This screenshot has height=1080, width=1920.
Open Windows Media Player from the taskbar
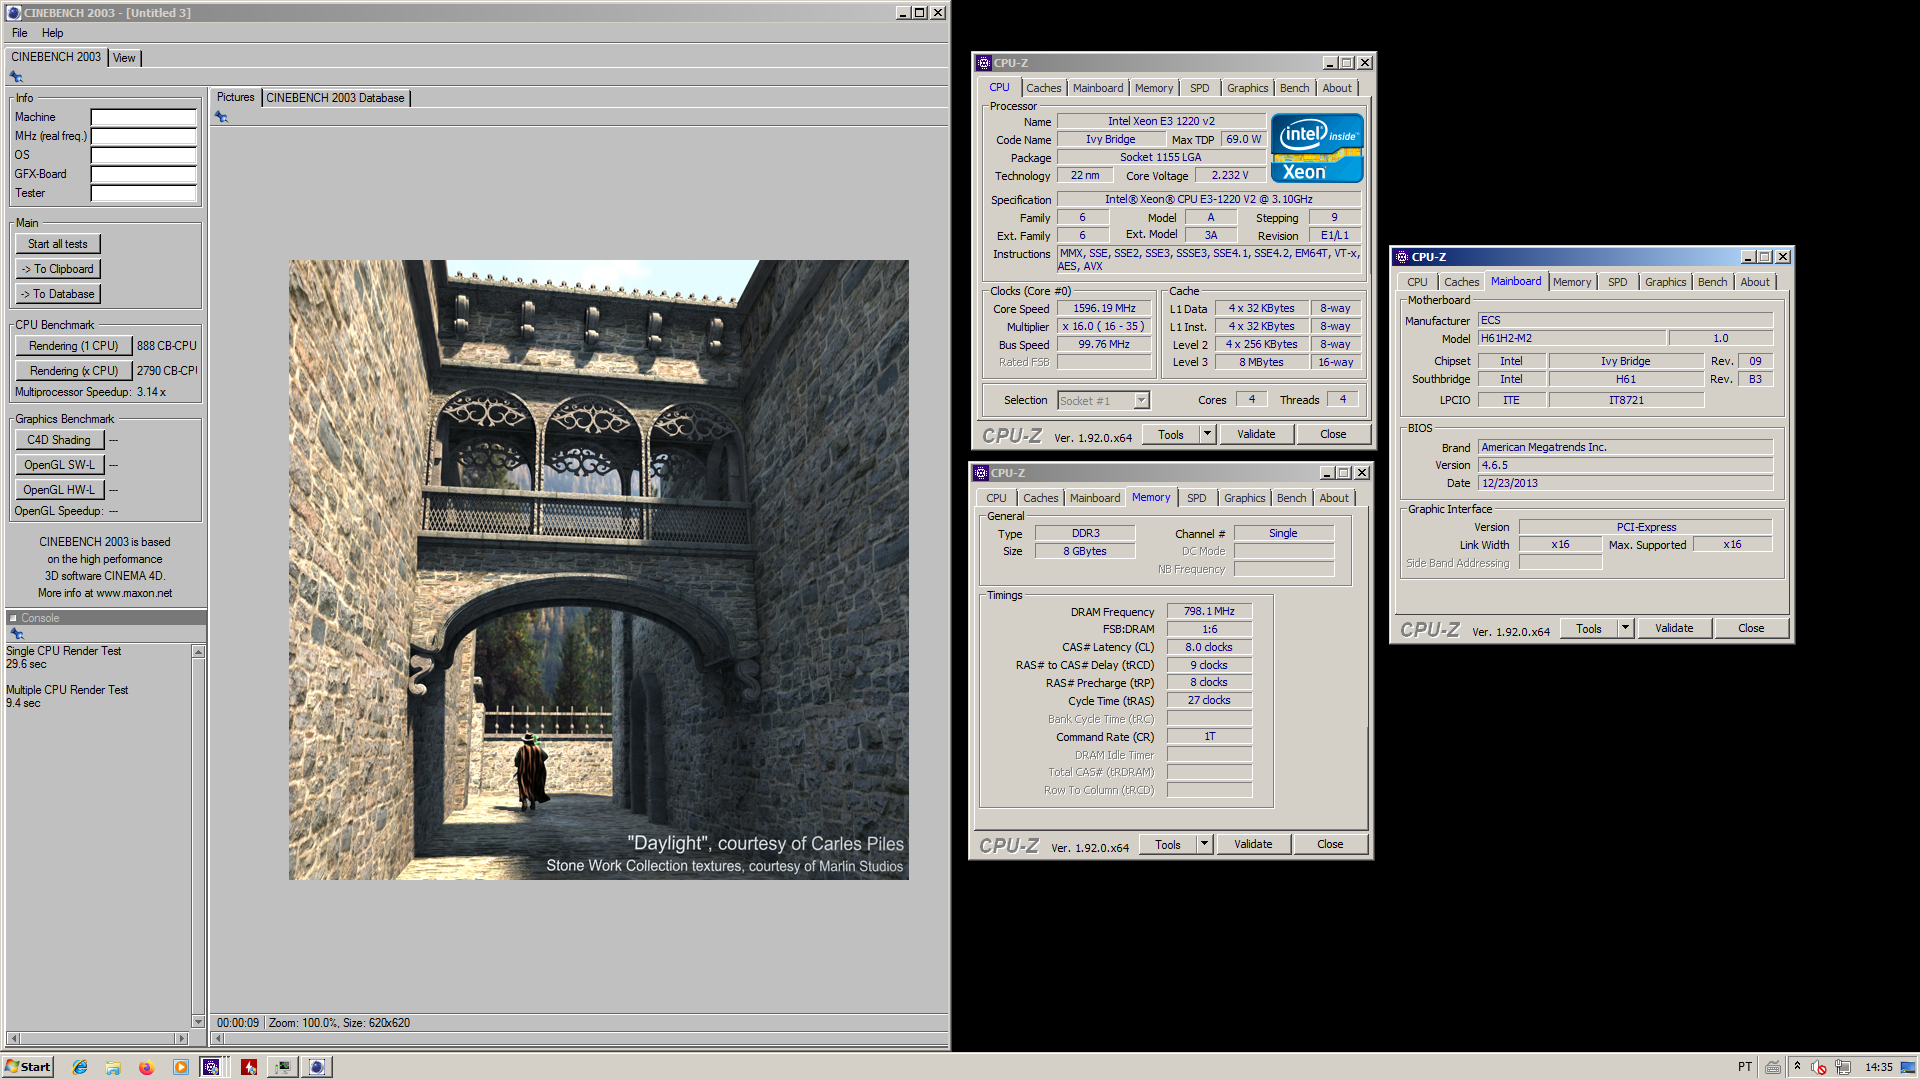[180, 1067]
